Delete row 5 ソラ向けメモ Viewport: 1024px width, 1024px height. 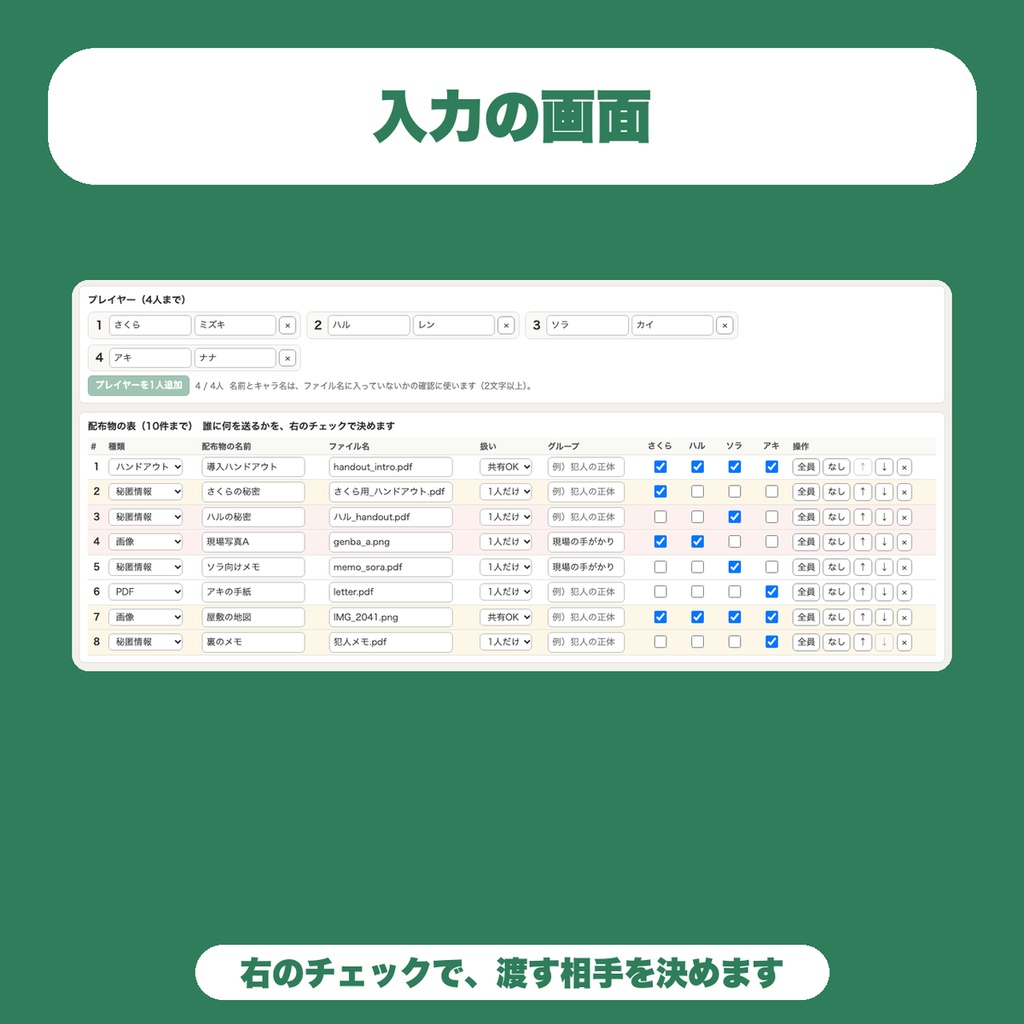[904, 568]
